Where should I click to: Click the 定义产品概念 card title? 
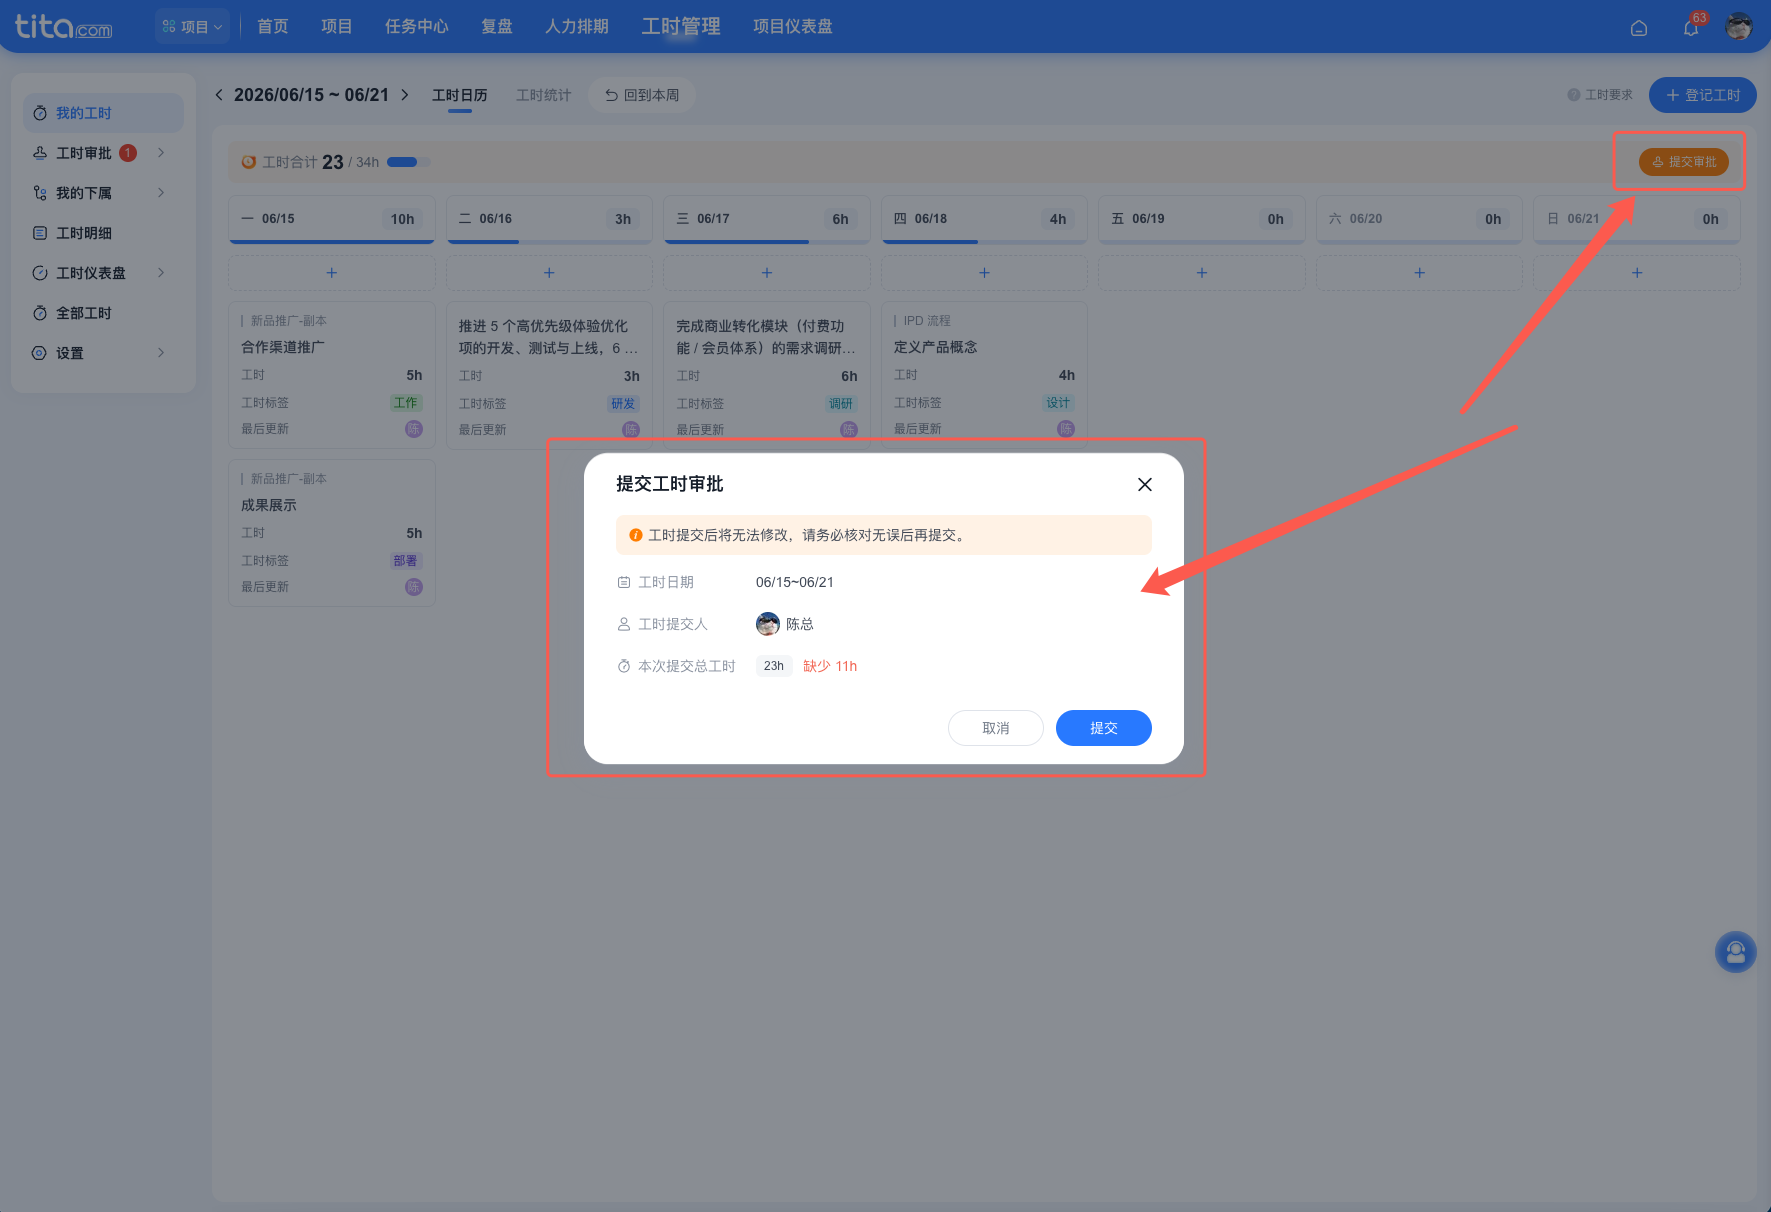[936, 347]
